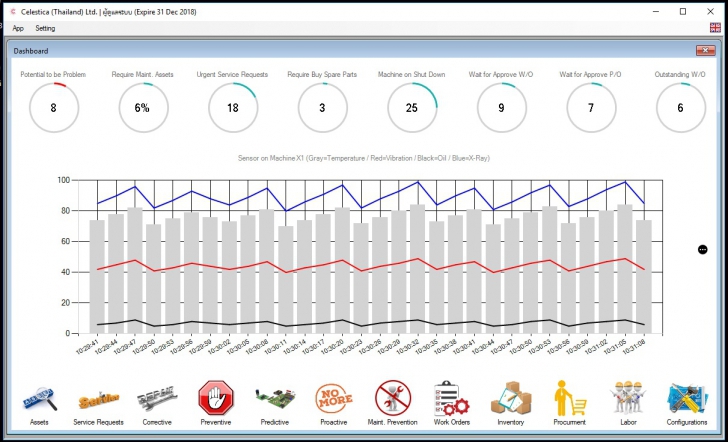Click the 'Sensor on Machine X1' chart title
This screenshot has width=728, height=442.
364,158
